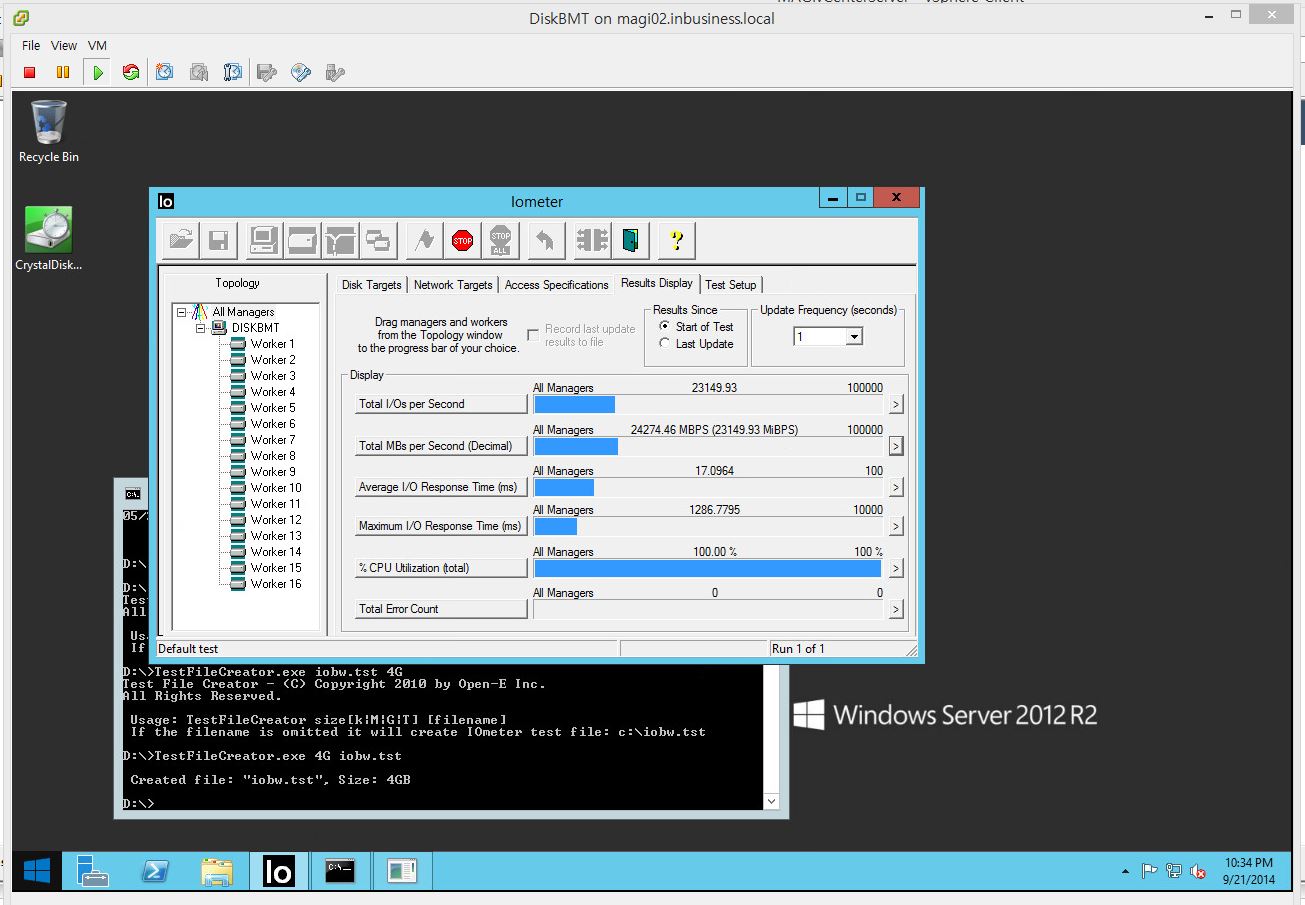Click the Connect CD/DVD device icon
The height and width of the screenshot is (905, 1305).
point(301,72)
